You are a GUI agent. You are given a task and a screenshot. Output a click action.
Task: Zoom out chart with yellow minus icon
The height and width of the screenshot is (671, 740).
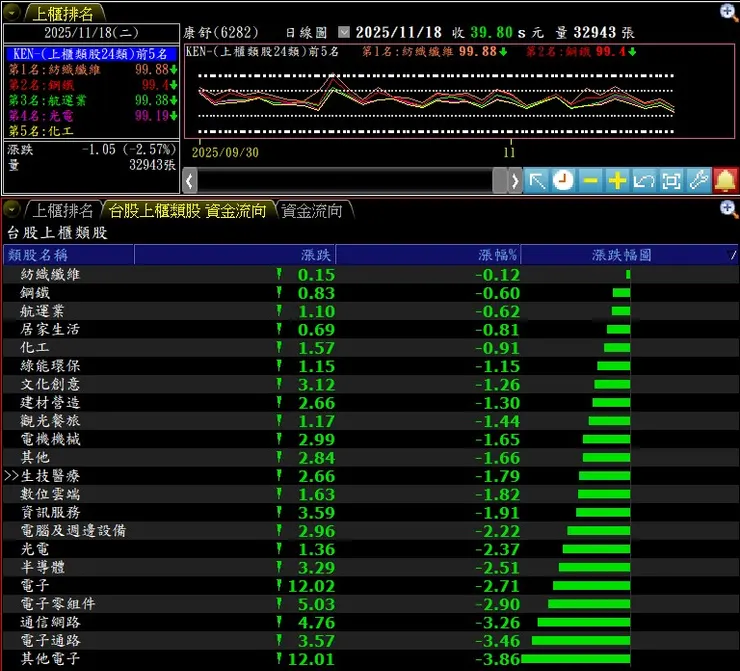(590, 181)
